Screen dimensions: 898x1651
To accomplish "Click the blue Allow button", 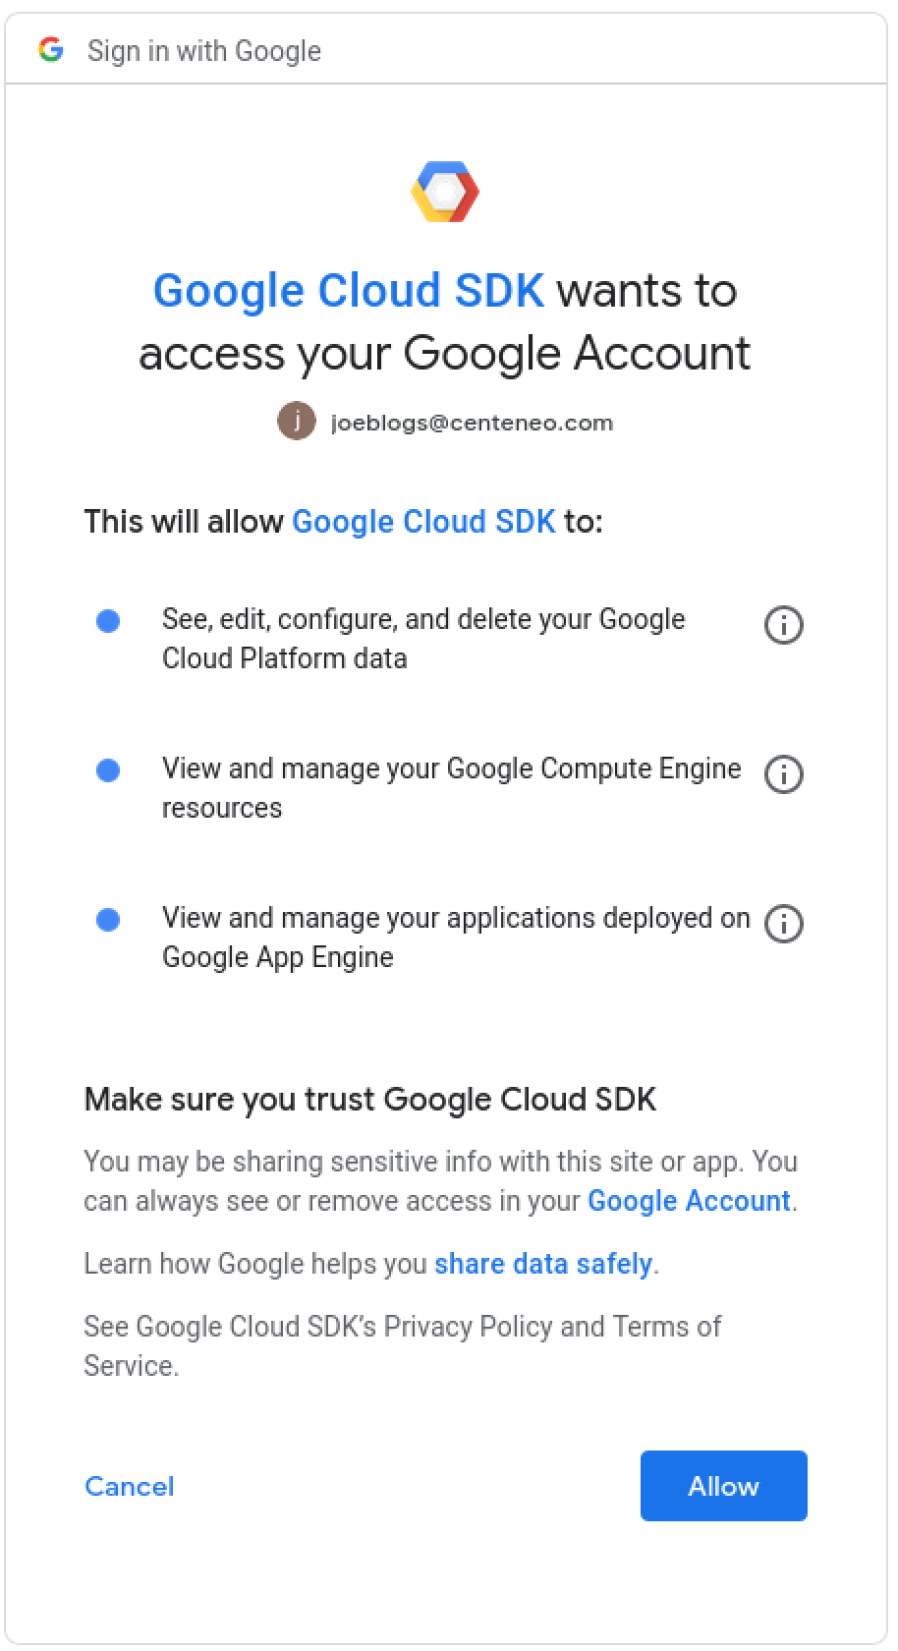I will (723, 1485).
